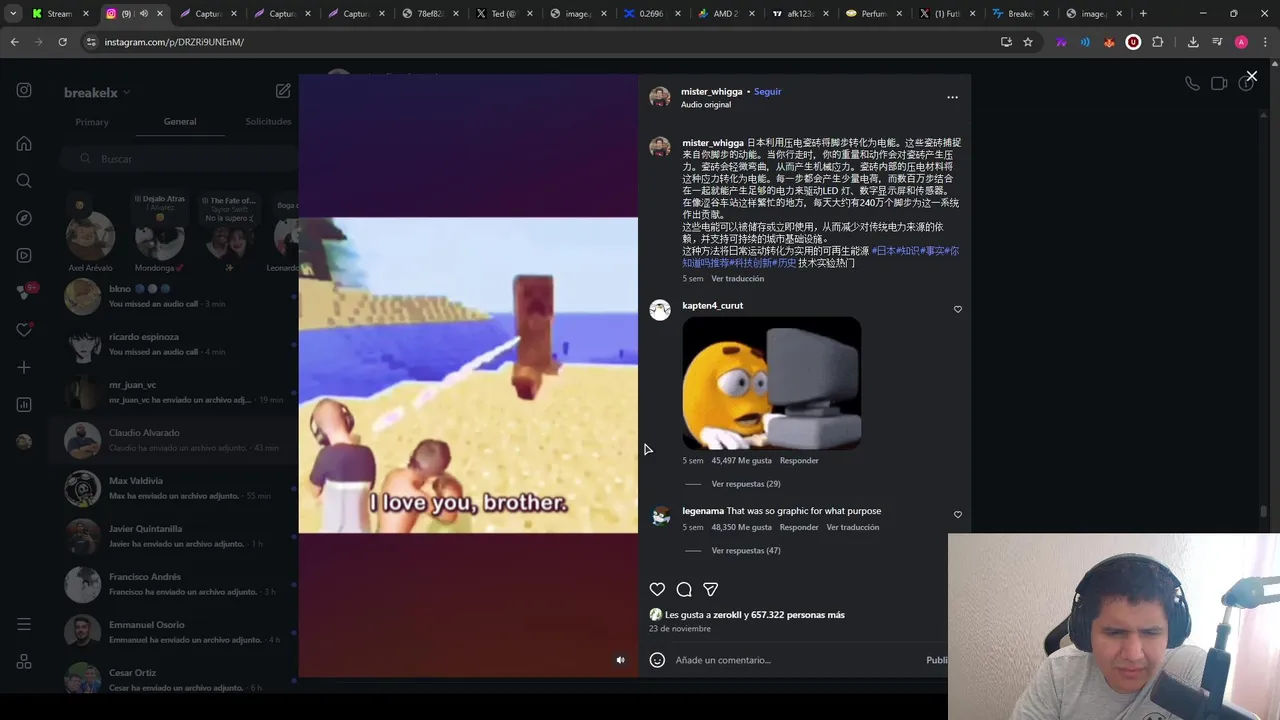
Task: Expand the 47 replies to legenama
Action: click(746, 551)
